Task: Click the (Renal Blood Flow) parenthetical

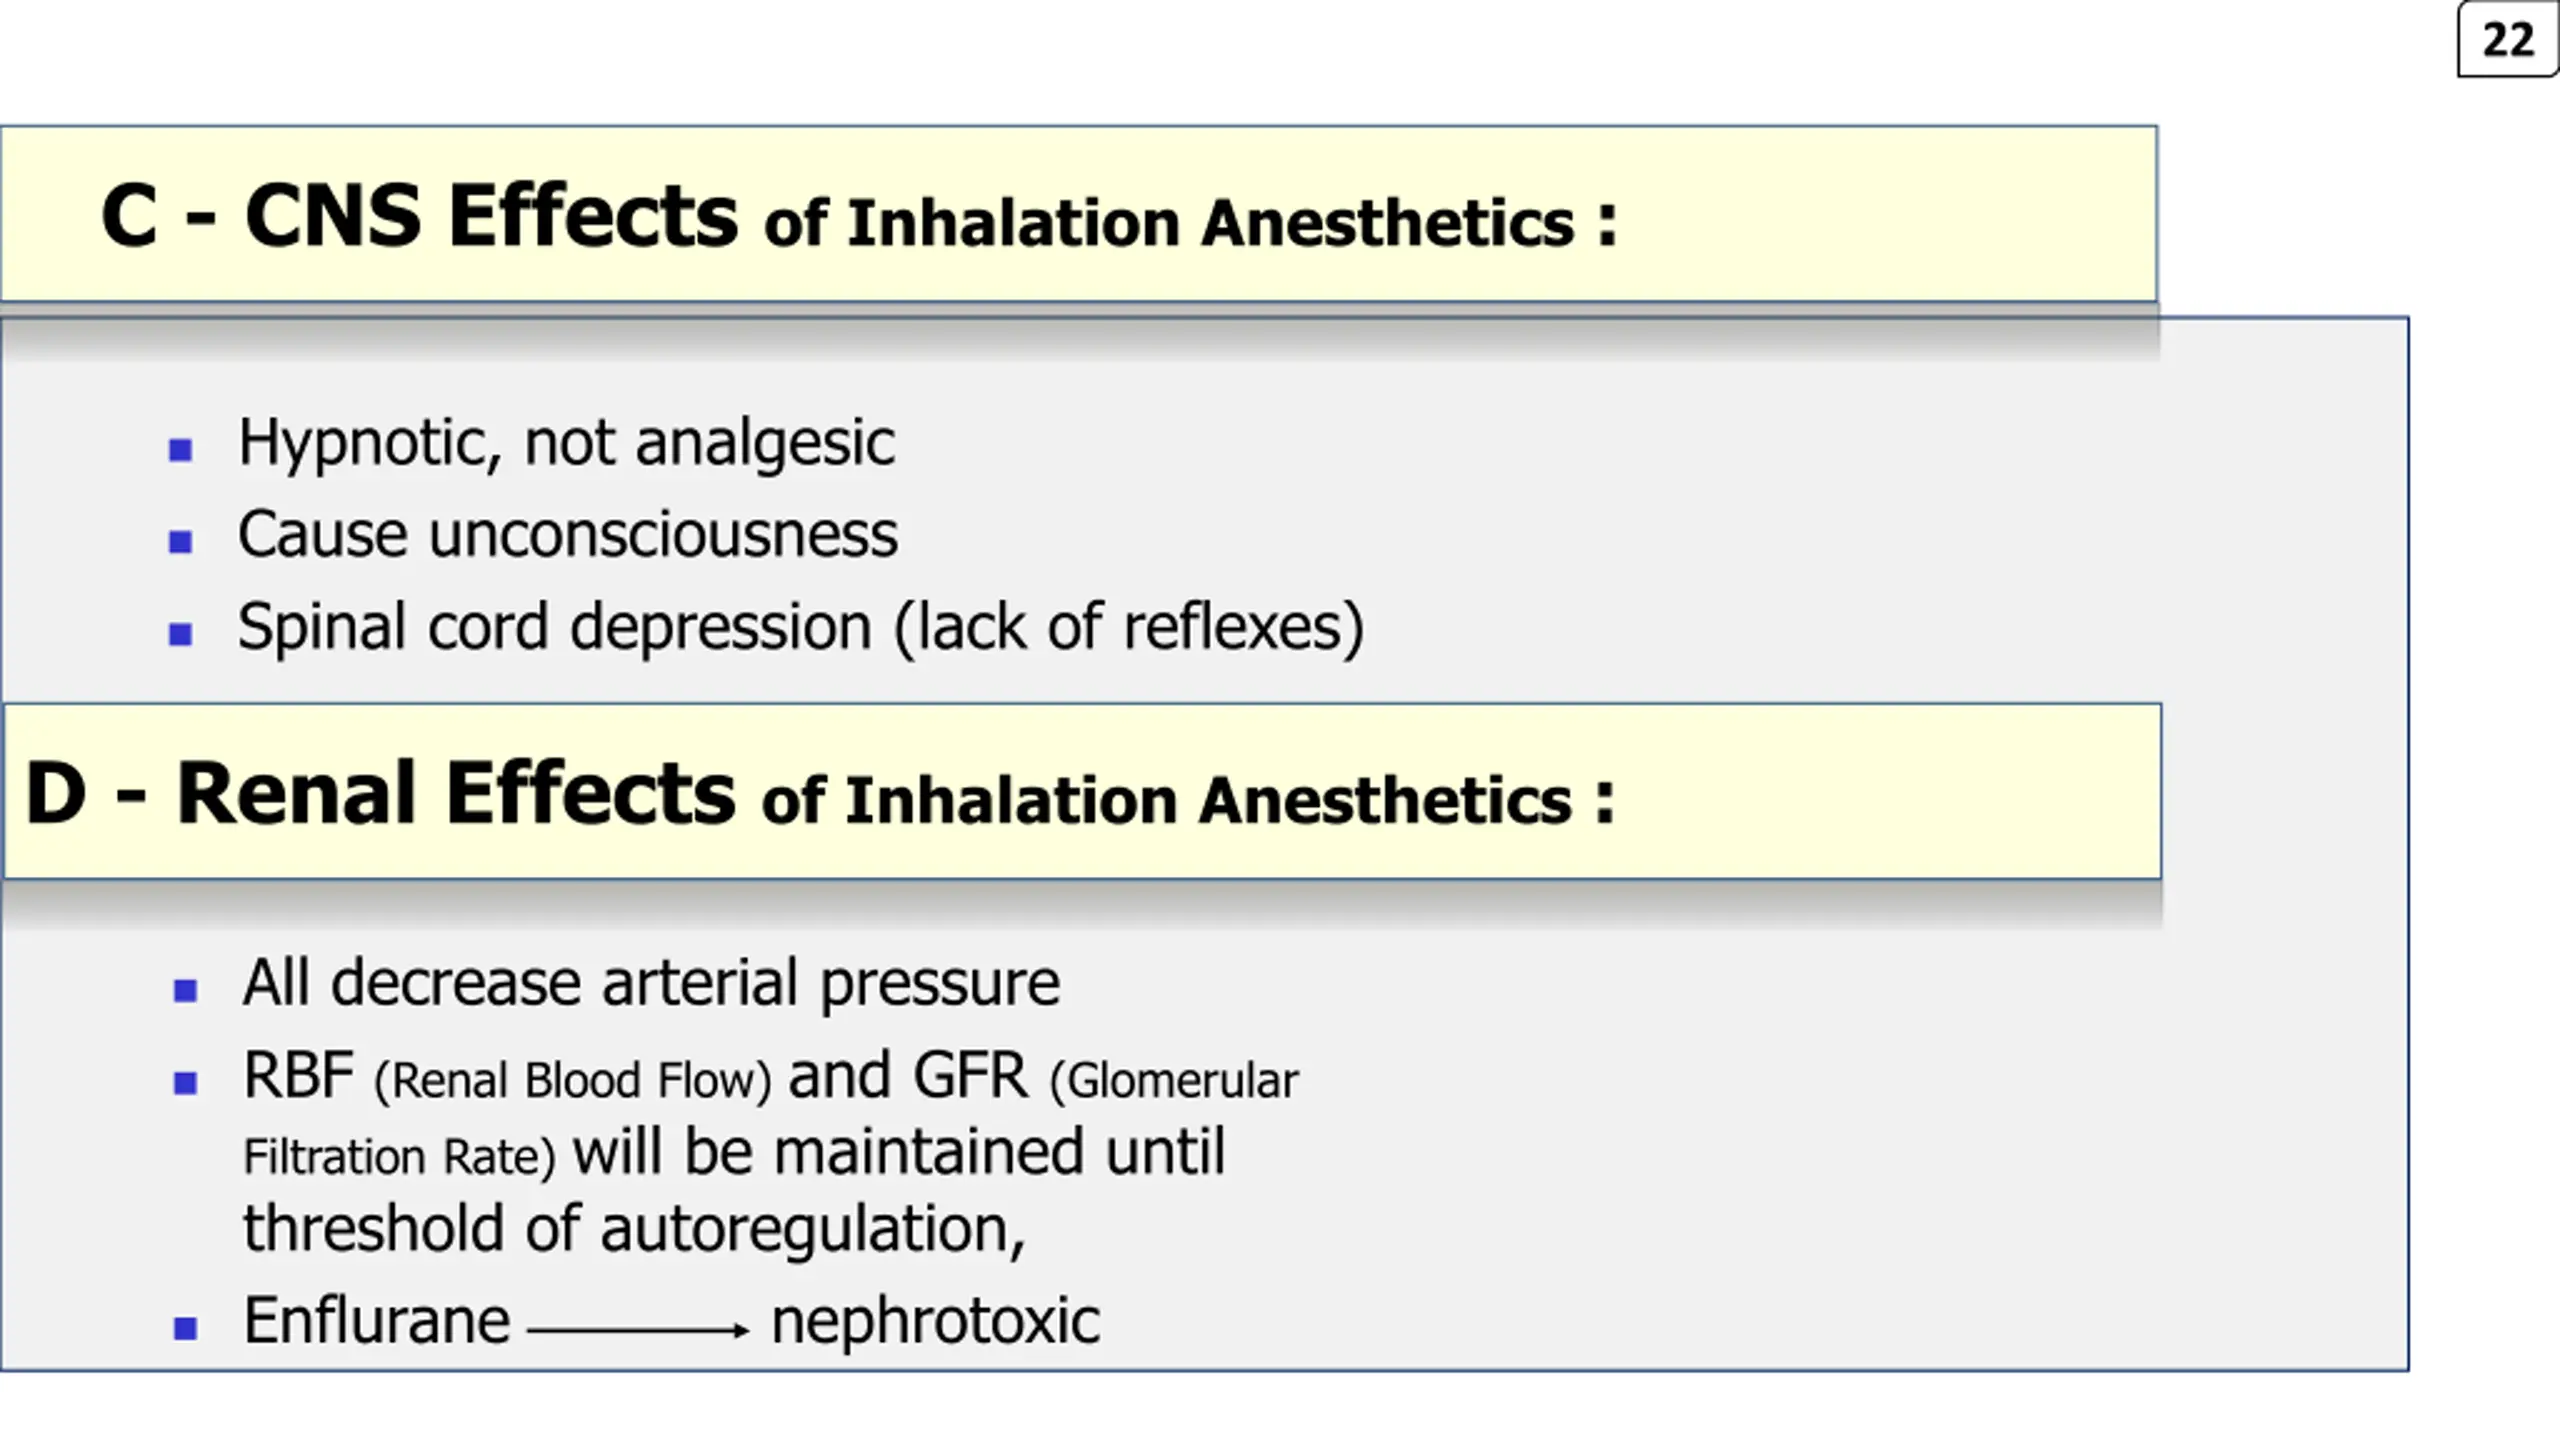Action: point(572,1081)
